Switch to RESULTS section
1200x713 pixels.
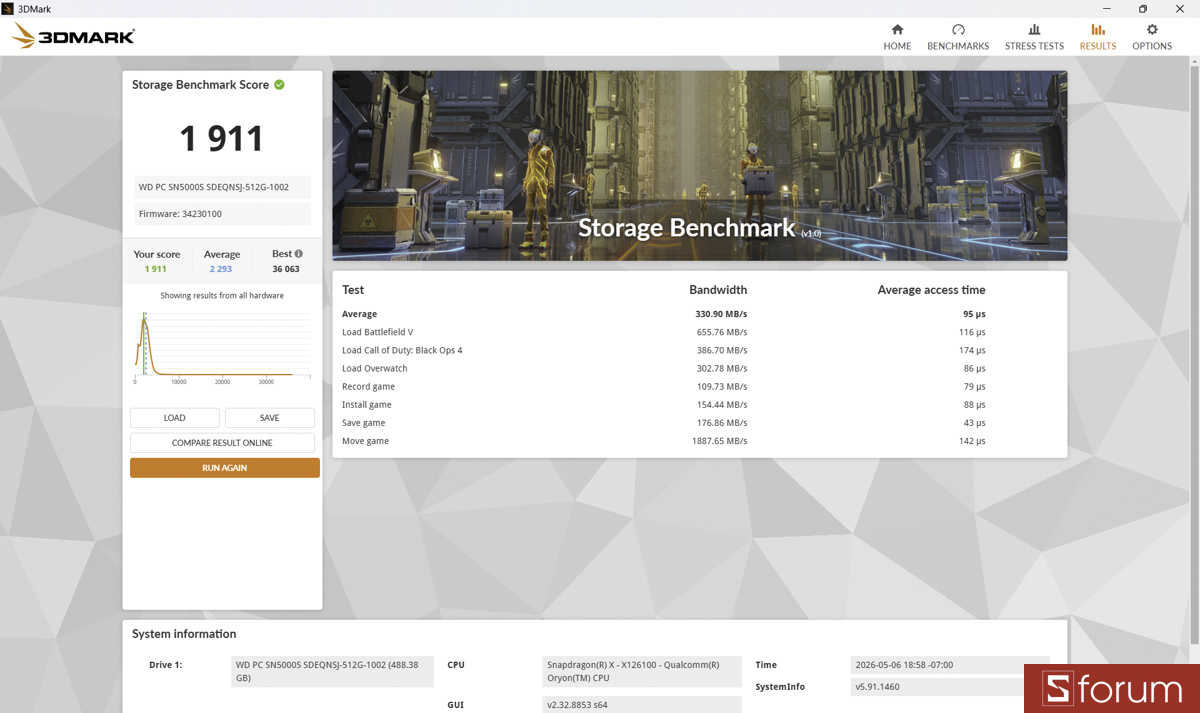click(1098, 37)
